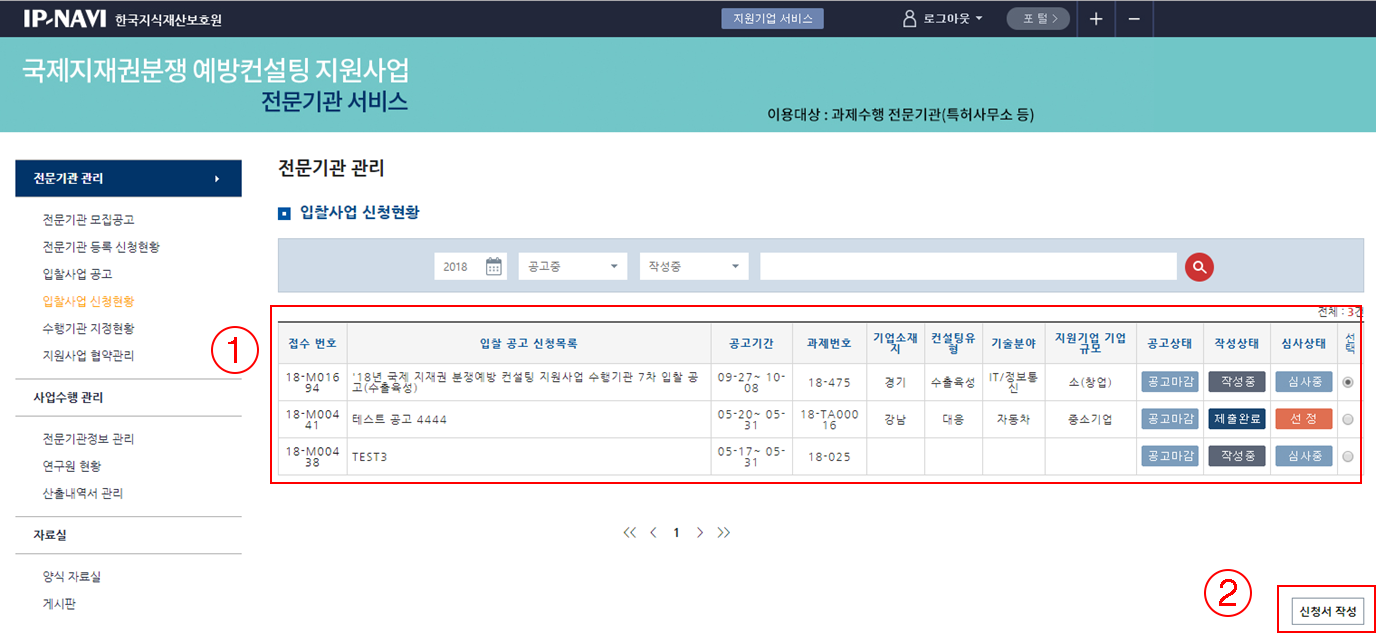1376x633 pixels.
Task: Click the minus zoom-out icon in header
Action: click(1134, 19)
